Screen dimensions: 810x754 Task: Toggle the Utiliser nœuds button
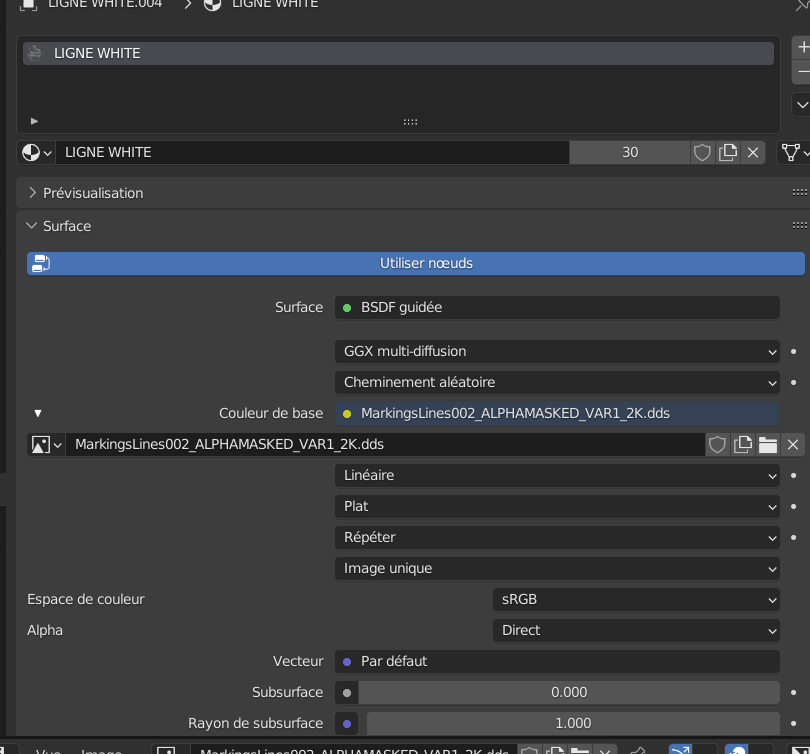(416, 263)
